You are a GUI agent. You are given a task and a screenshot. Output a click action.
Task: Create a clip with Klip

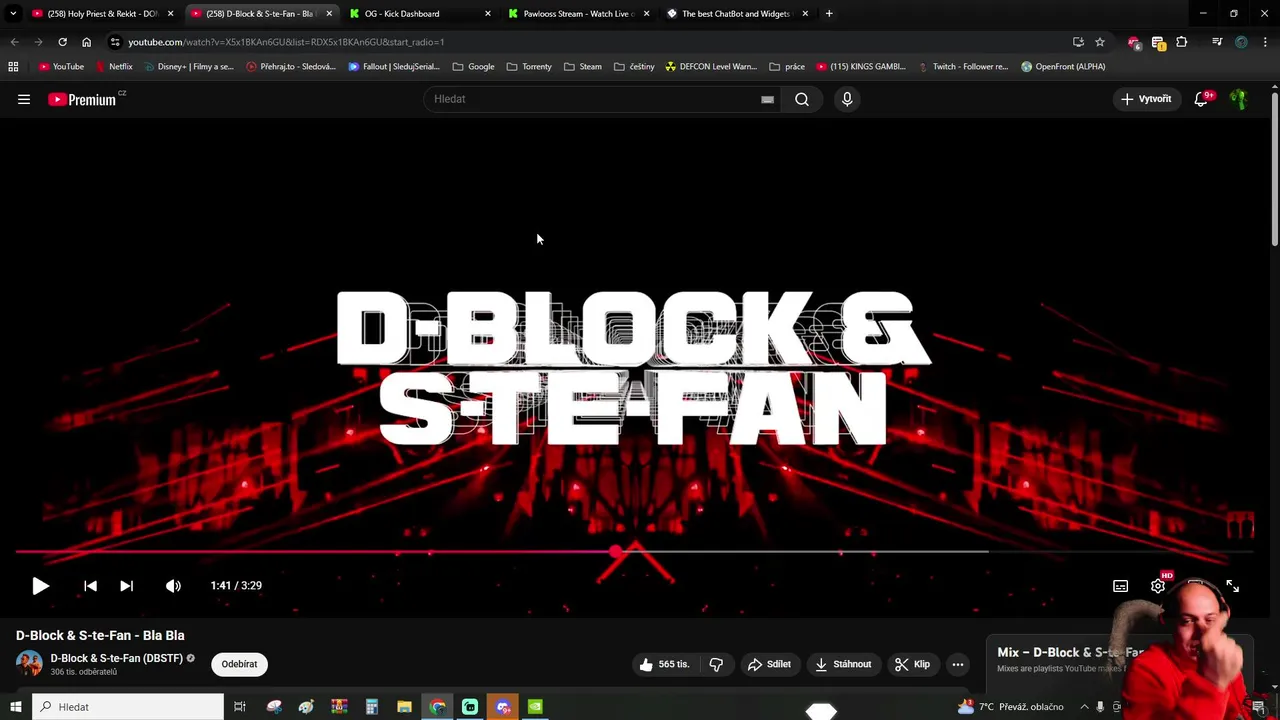(x=912, y=664)
